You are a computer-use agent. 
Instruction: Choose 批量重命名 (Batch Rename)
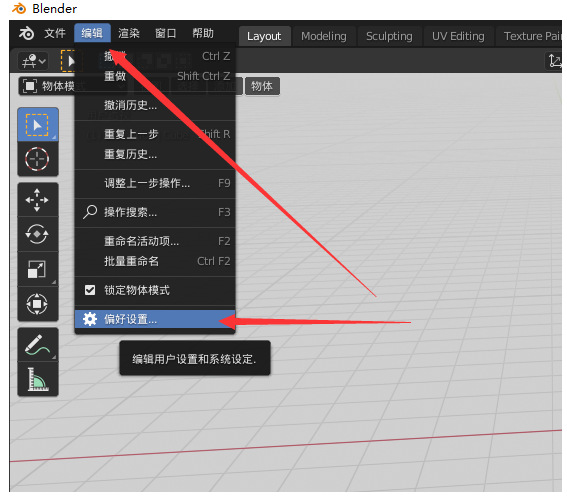pos(155,261)
